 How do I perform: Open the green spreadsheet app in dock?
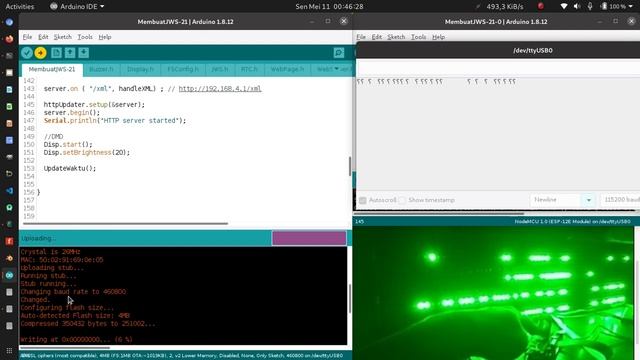point(9,107)
